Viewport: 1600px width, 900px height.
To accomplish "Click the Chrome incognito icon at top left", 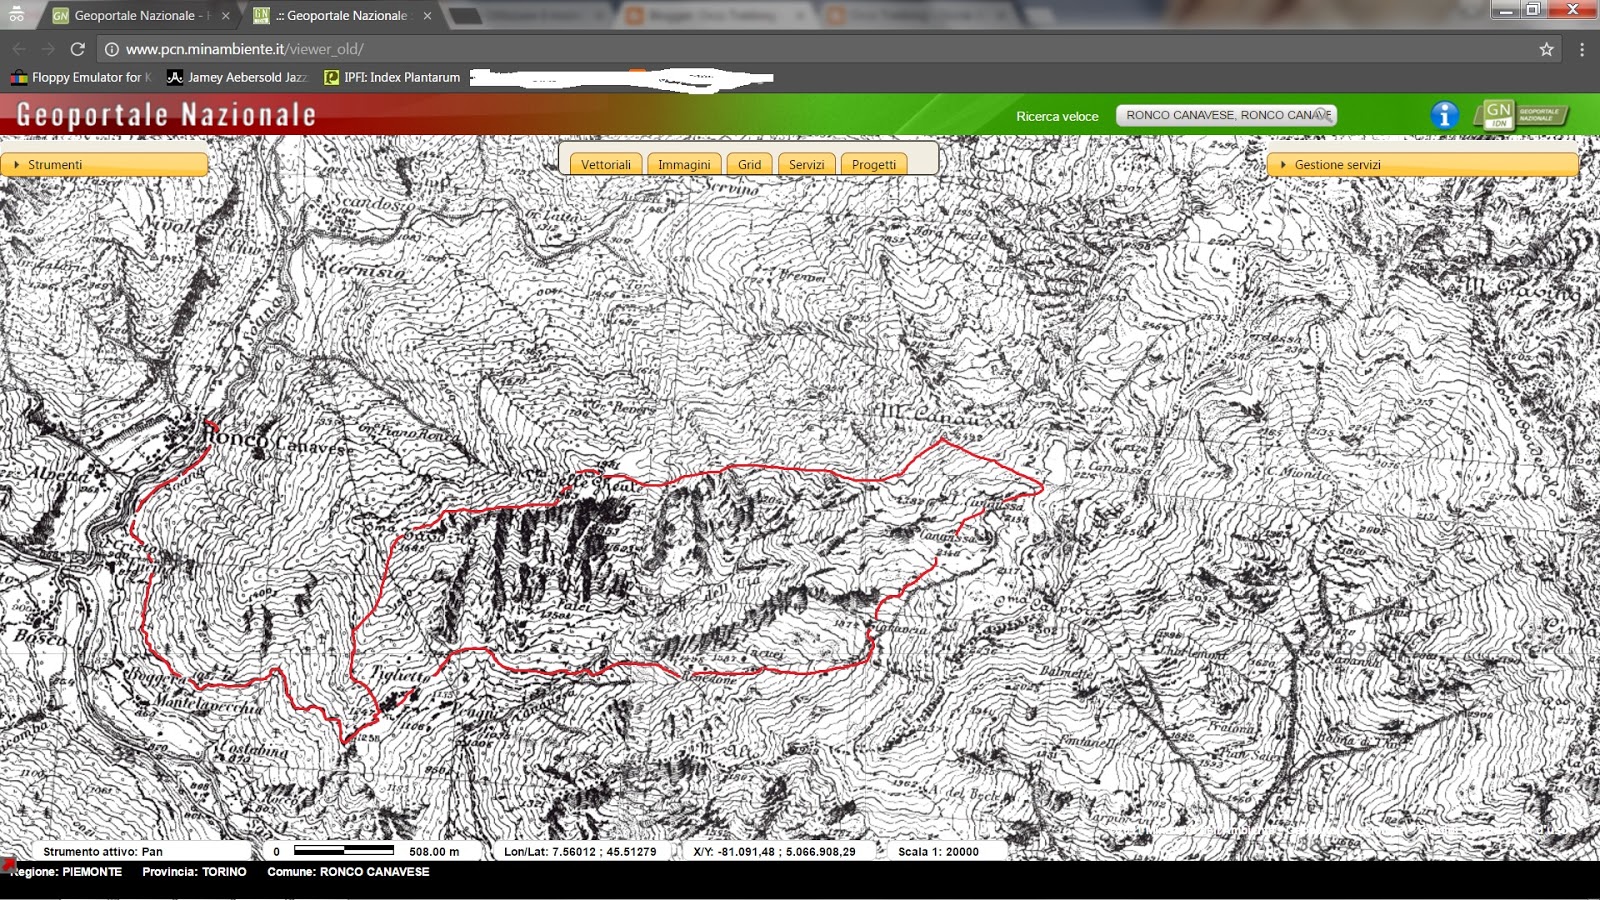I will [16, 14].
